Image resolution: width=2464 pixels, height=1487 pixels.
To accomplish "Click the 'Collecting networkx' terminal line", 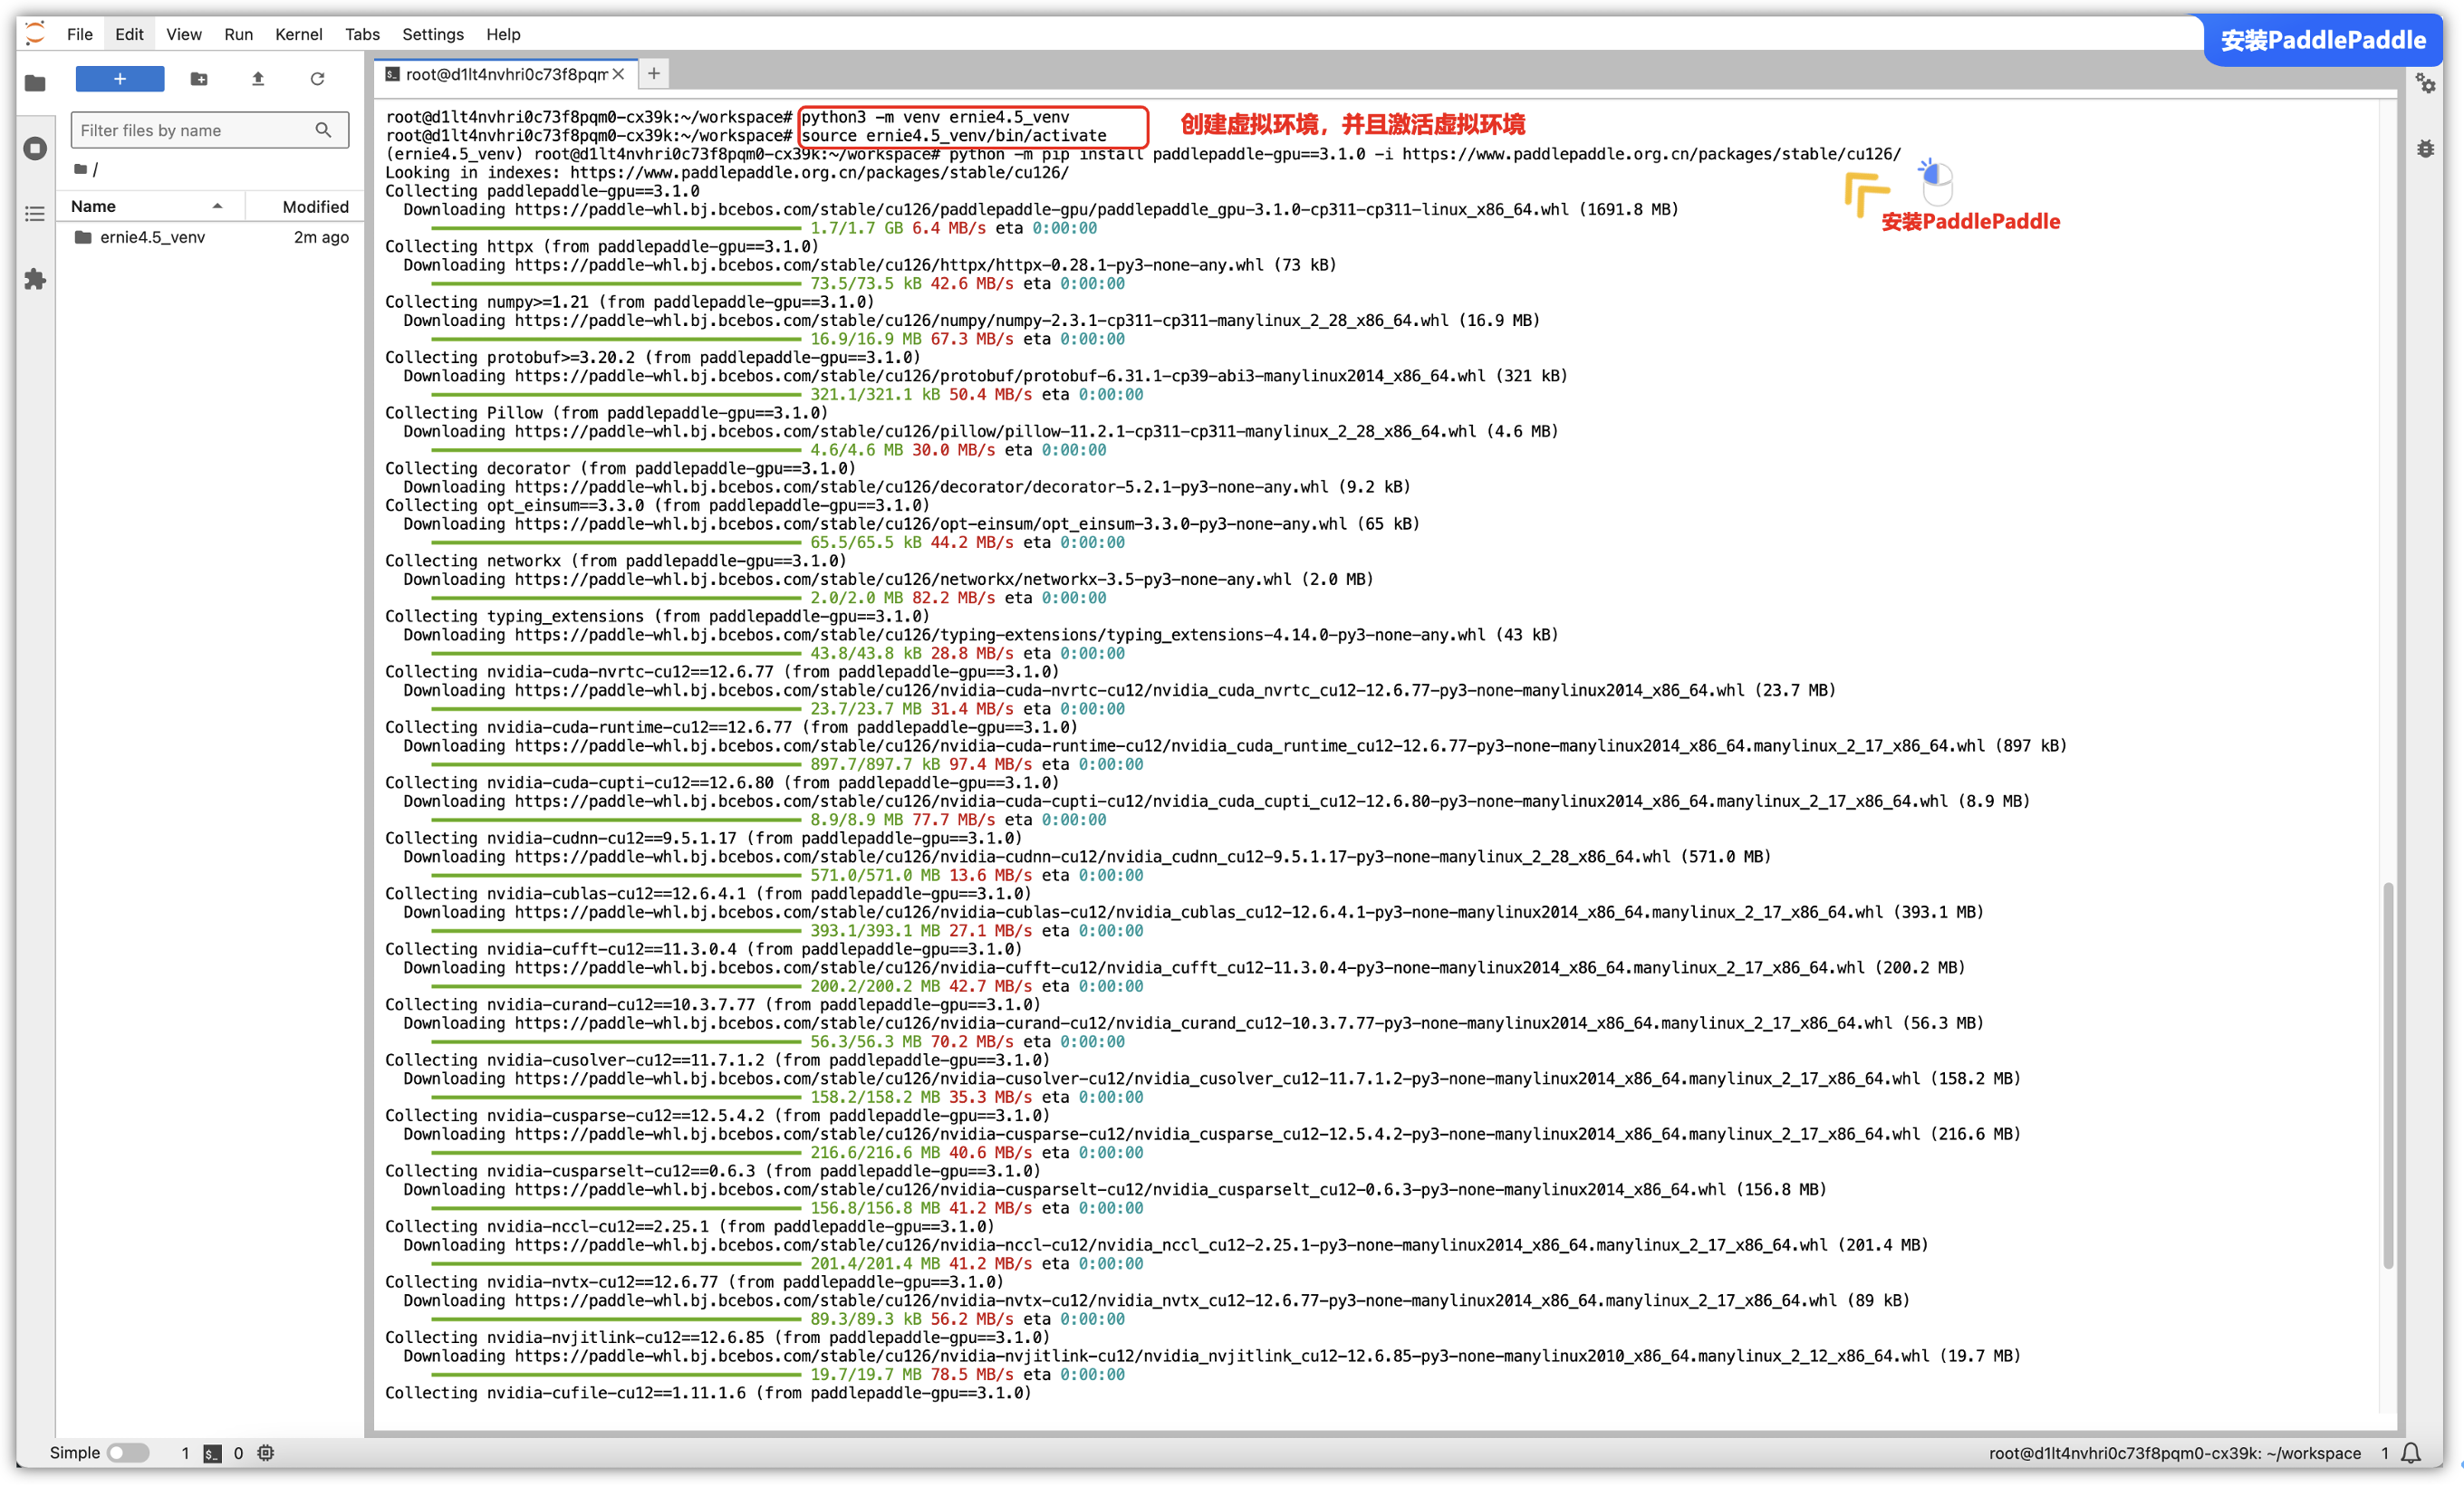I will [x=615, y=561].
